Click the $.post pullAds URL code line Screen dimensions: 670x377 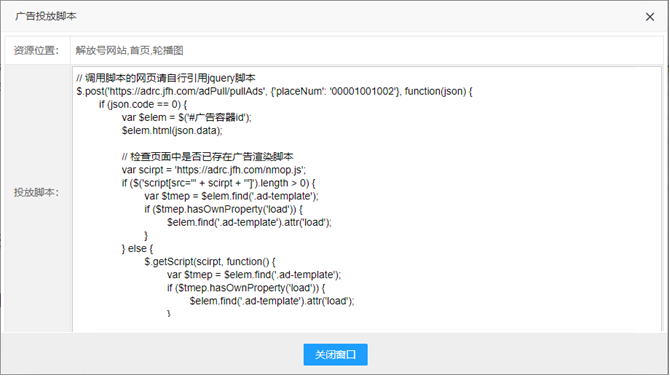point(274,91)
